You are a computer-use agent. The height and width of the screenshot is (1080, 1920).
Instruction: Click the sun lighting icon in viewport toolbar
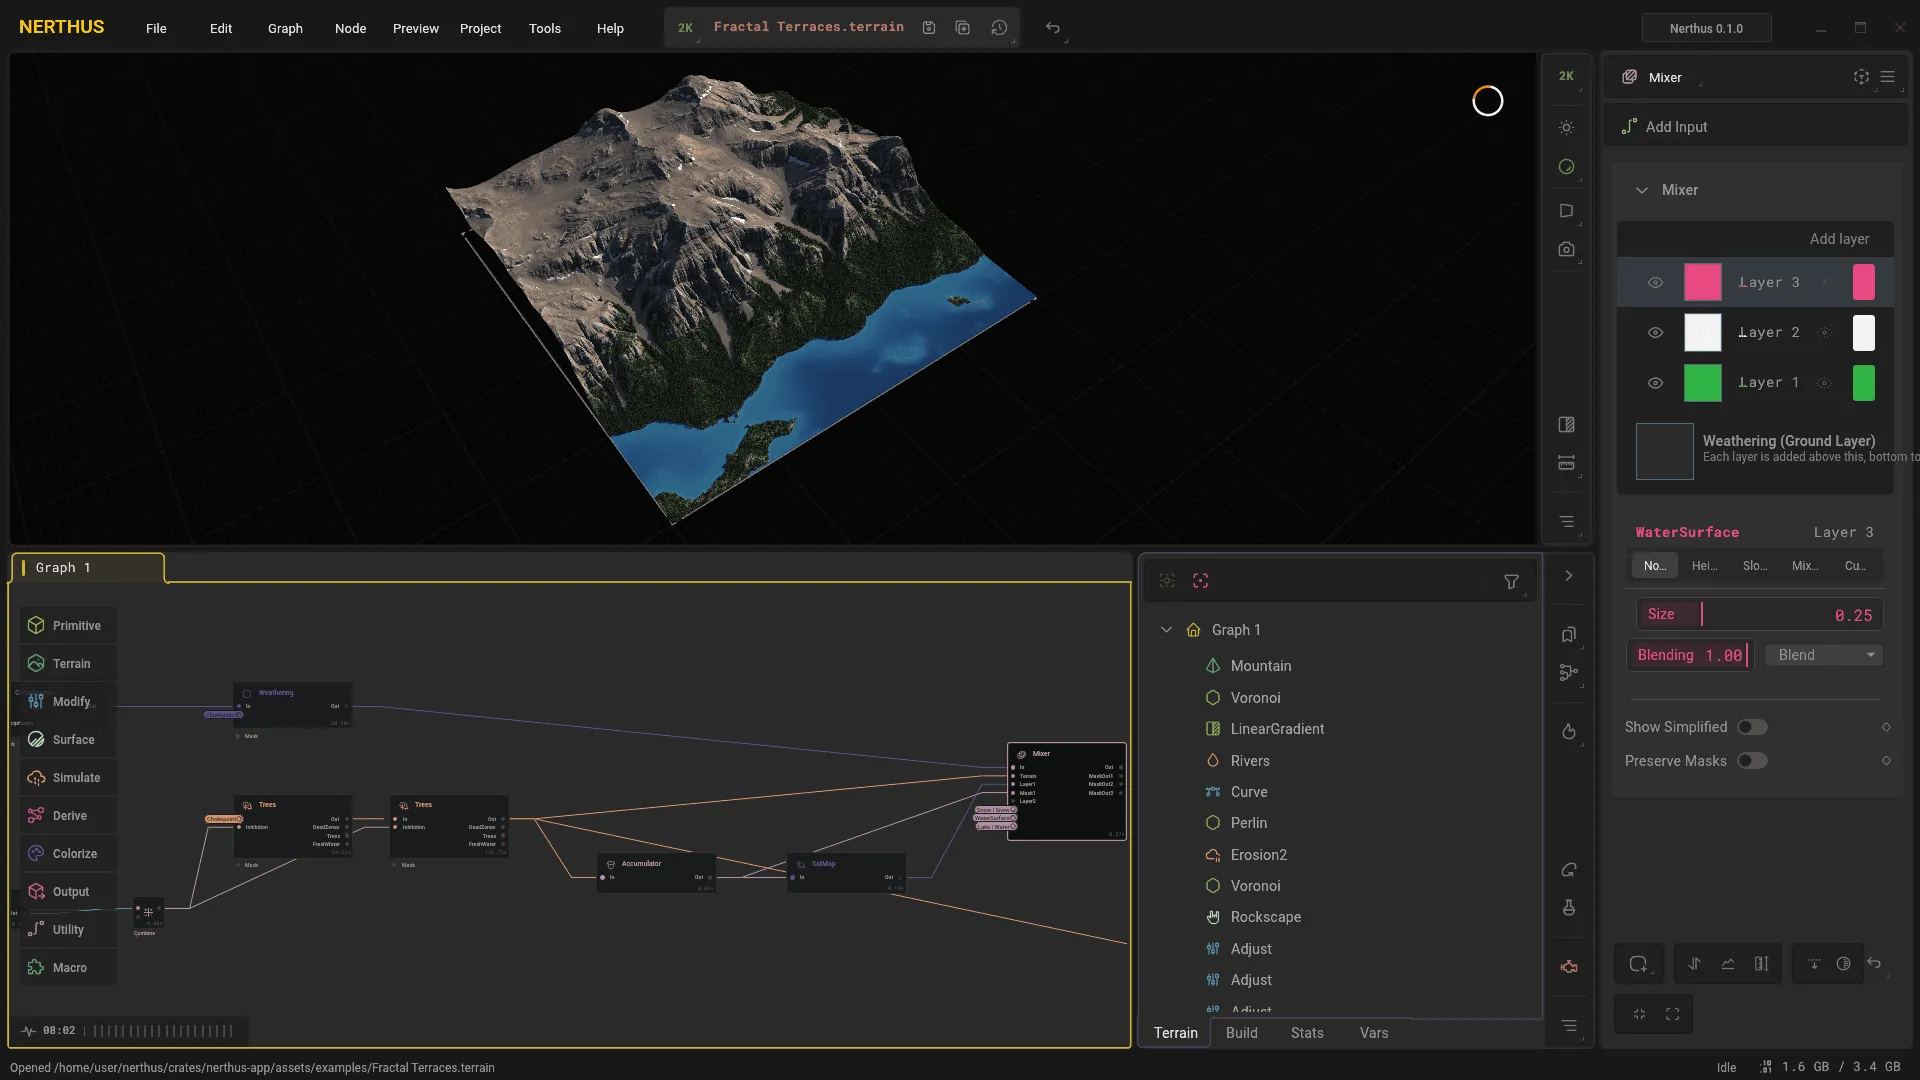click(x=1566, y=127)
